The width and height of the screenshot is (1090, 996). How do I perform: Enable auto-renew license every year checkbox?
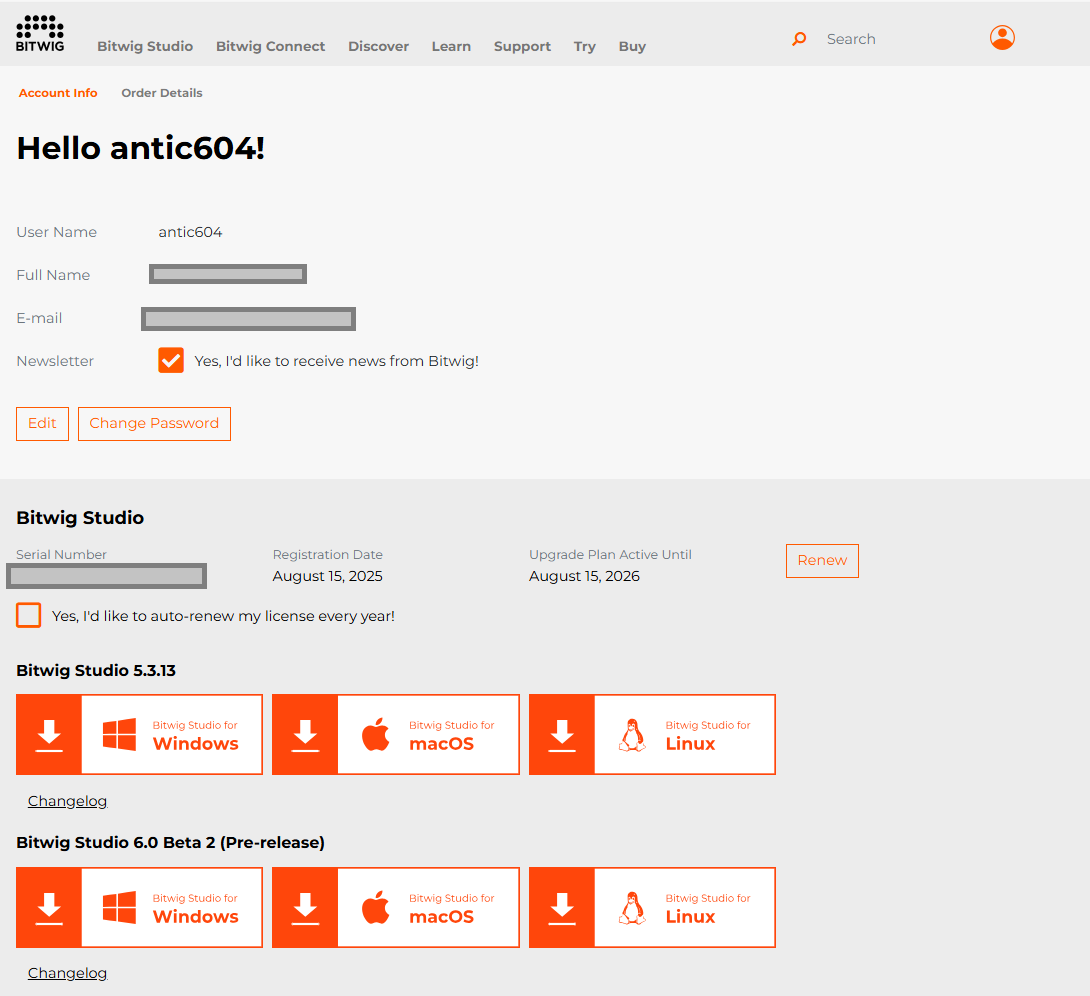[x=29, y=616]
